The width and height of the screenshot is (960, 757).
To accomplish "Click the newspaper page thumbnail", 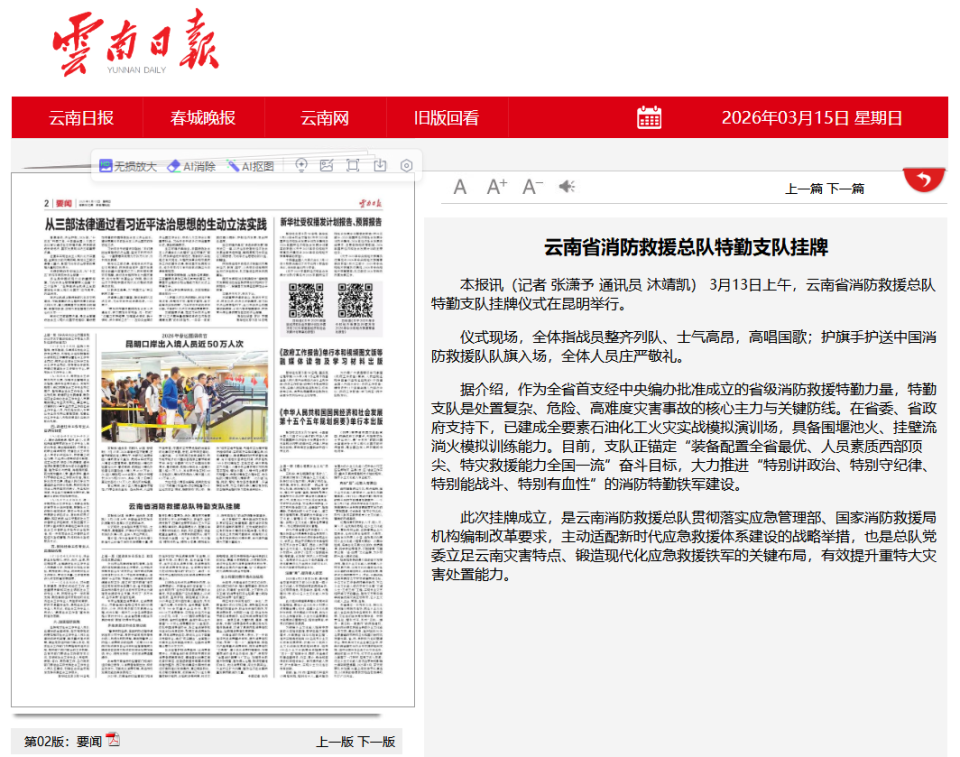I will click(213, 450).
